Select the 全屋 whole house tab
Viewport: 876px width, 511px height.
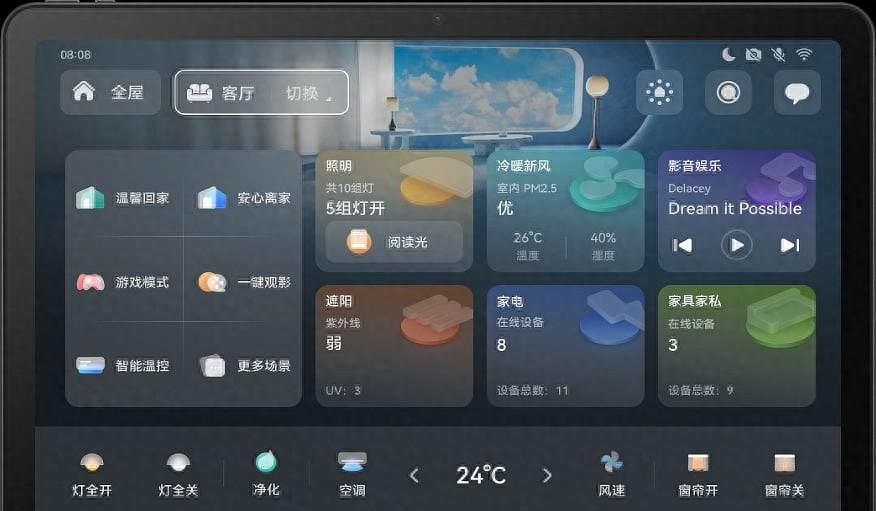coord(111,93)
